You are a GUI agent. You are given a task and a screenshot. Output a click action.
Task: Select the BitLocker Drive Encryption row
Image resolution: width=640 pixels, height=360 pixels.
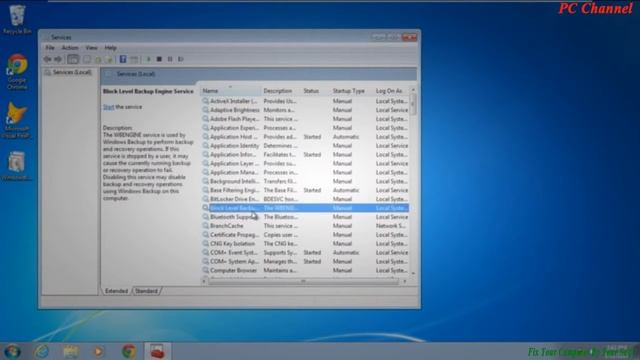305,199
